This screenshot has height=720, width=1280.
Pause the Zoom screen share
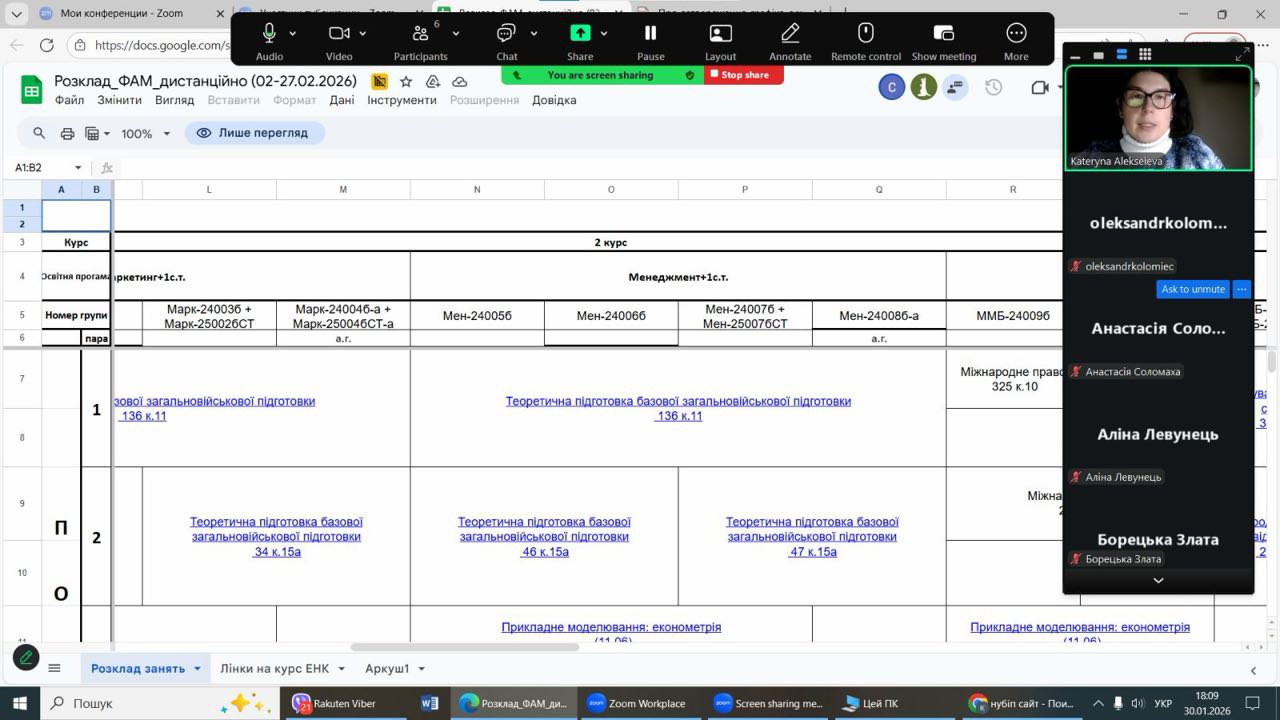coord(650,34)
